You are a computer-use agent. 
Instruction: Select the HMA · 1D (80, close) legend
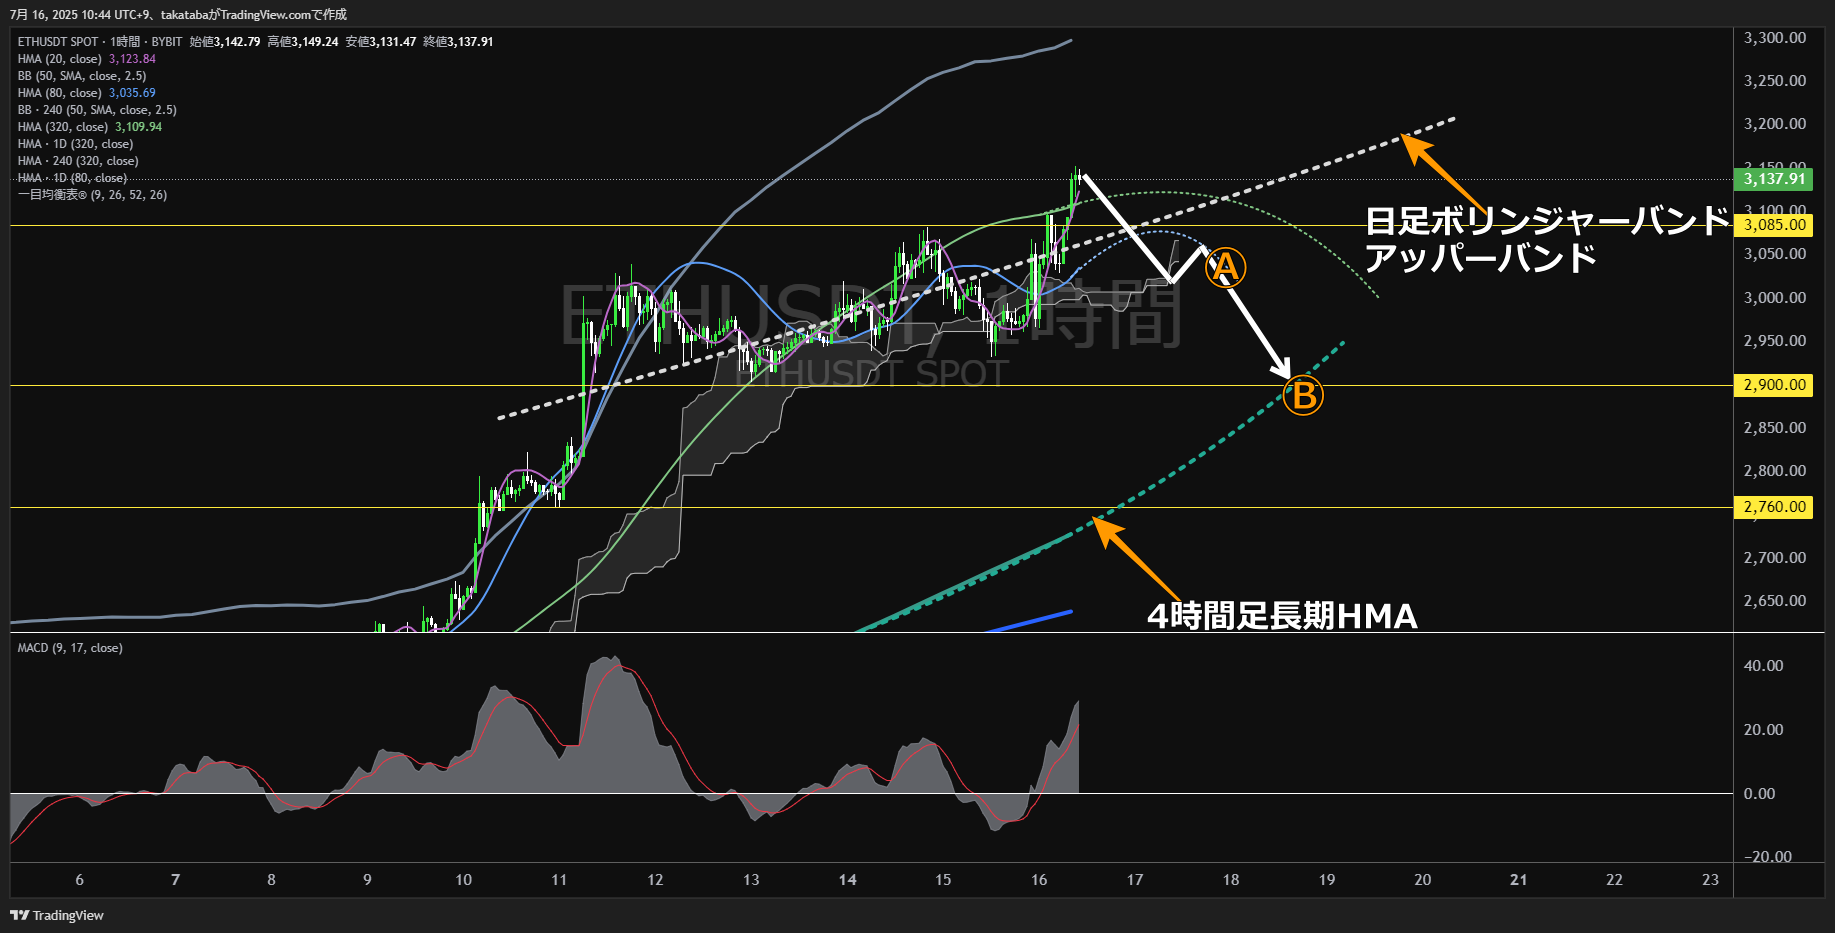72,178
